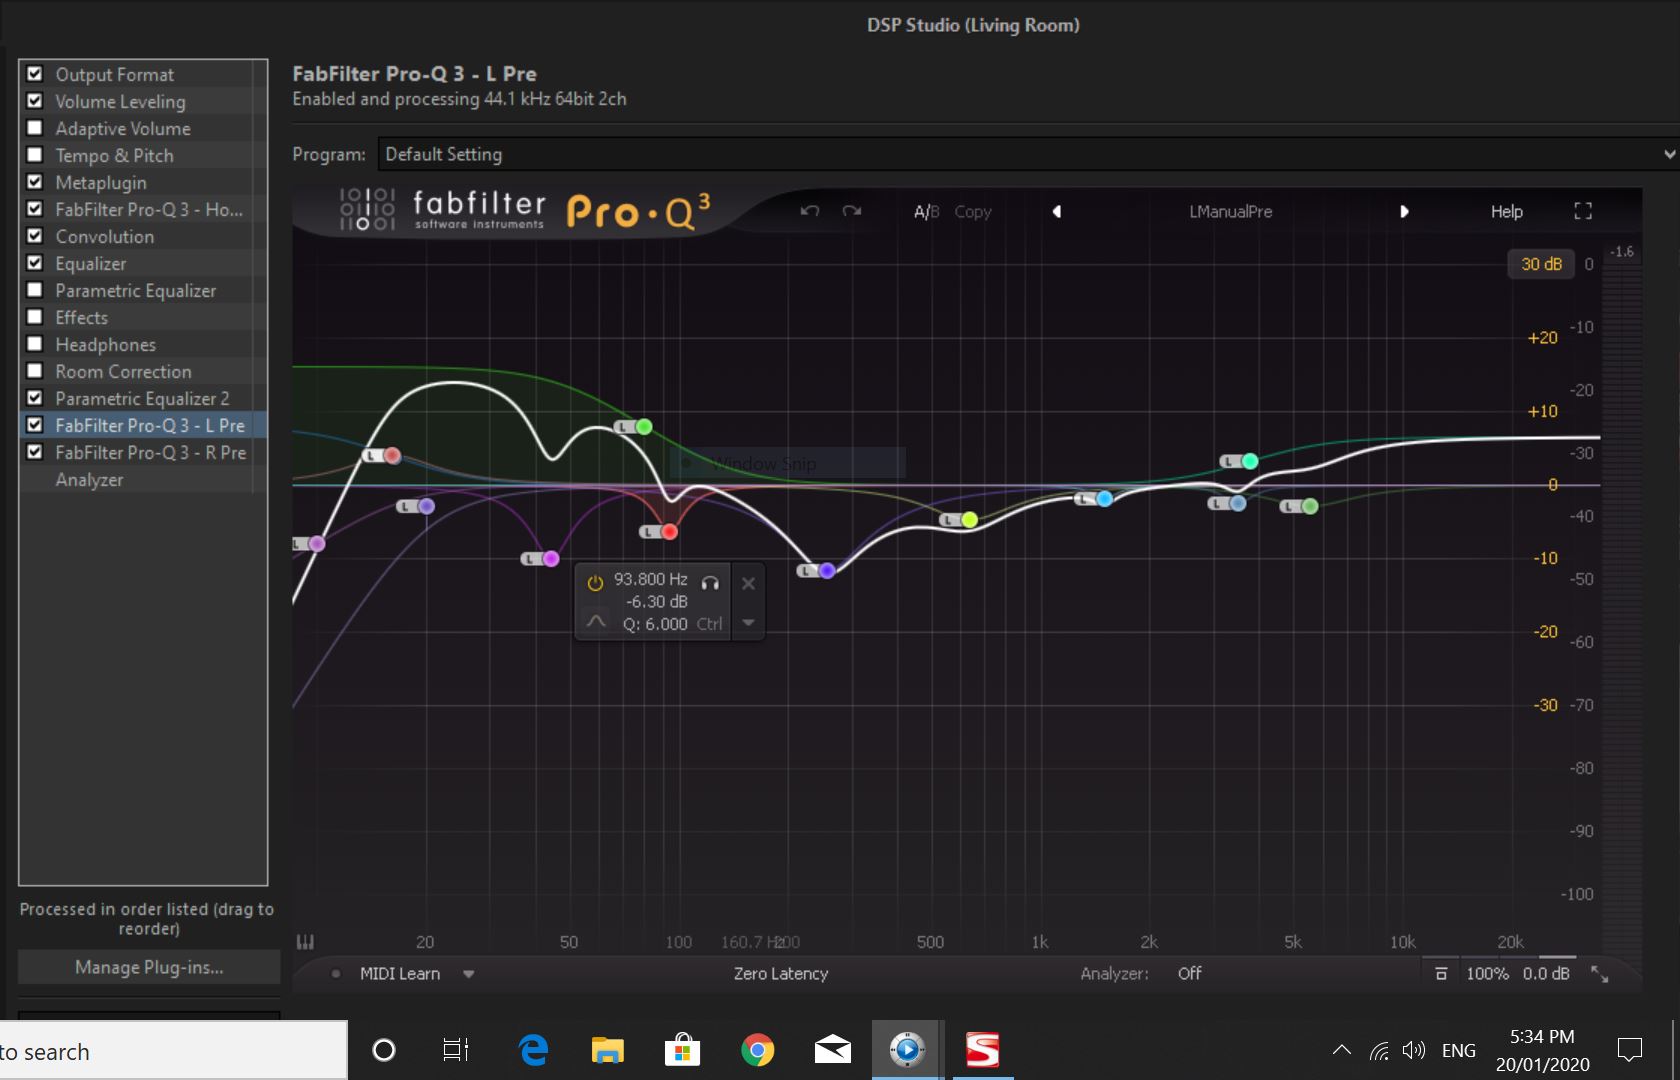
Task: Select Parametric Equalizer 2 in DSP list
Action: pos(142,398)
